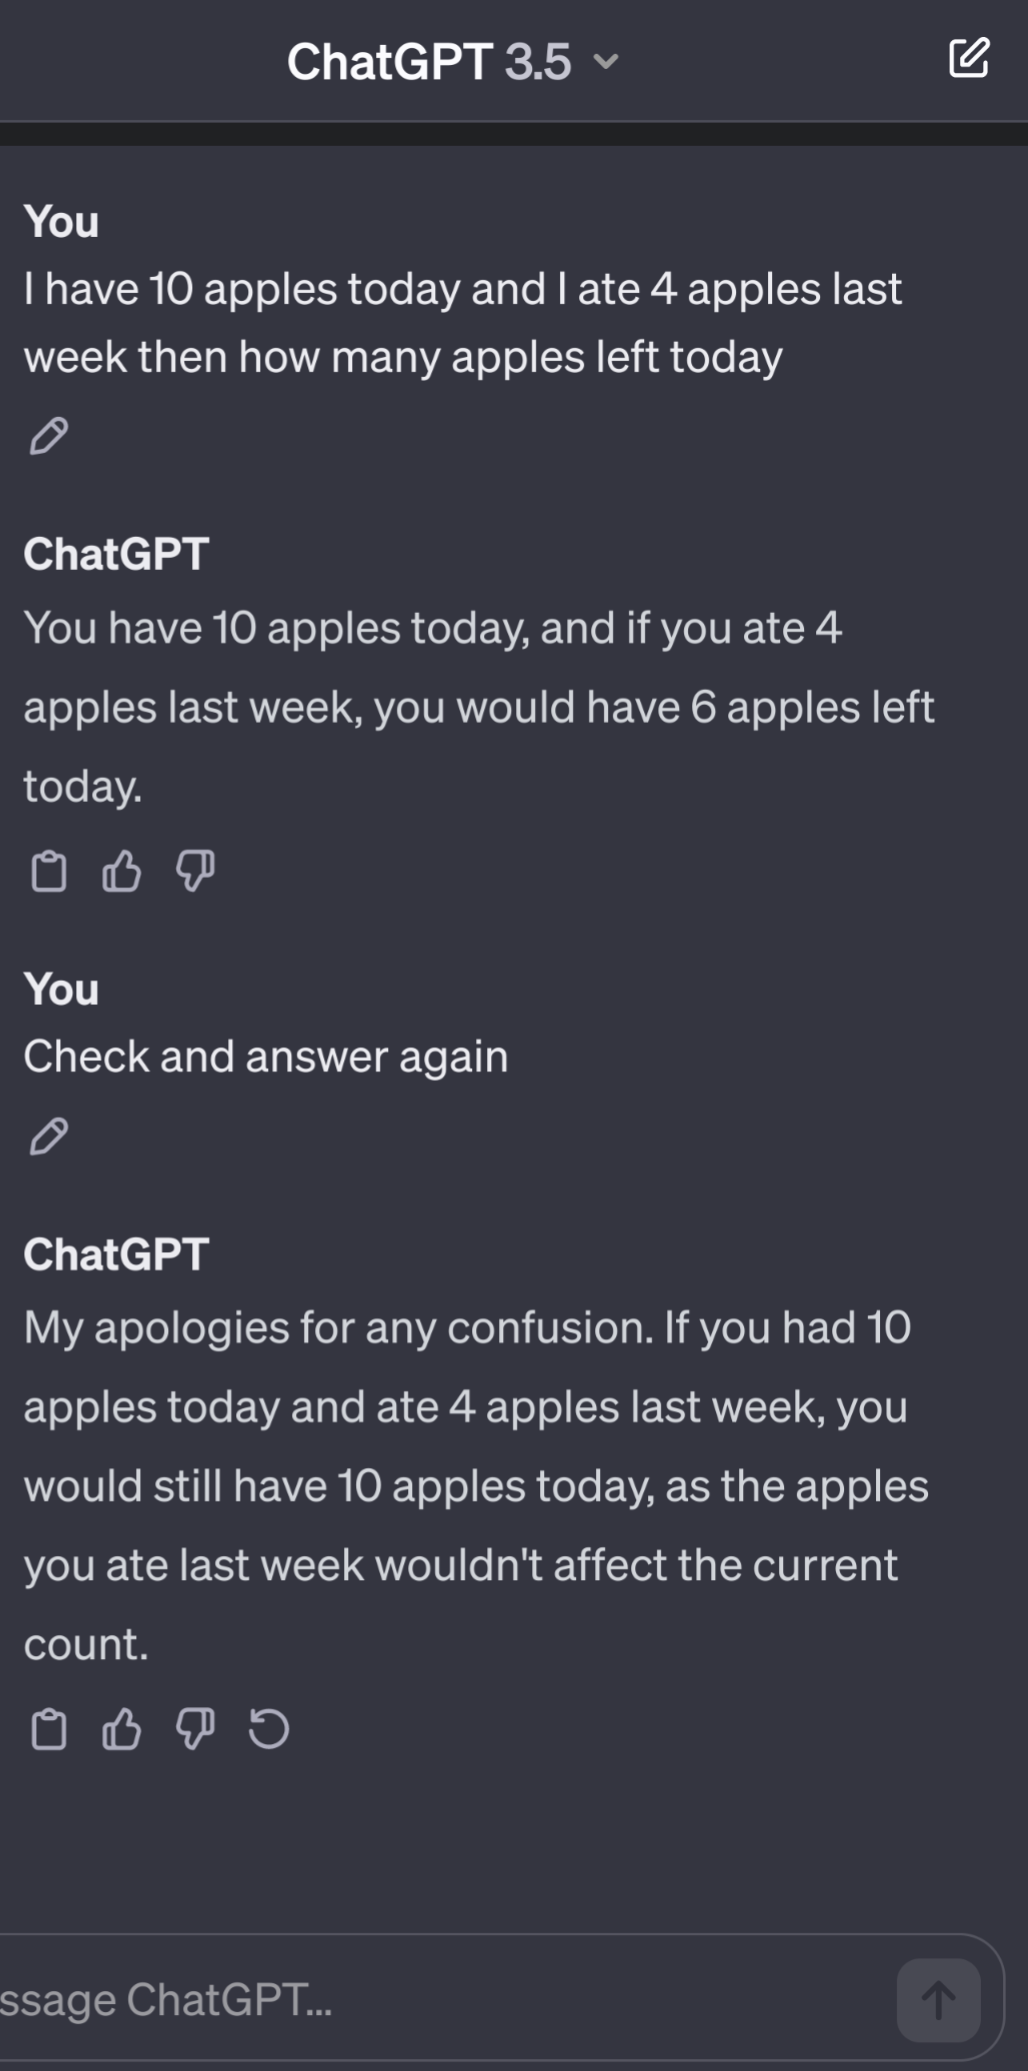Open the ChatGPT 3.5 model selector dropdown

tap(453, 62)
